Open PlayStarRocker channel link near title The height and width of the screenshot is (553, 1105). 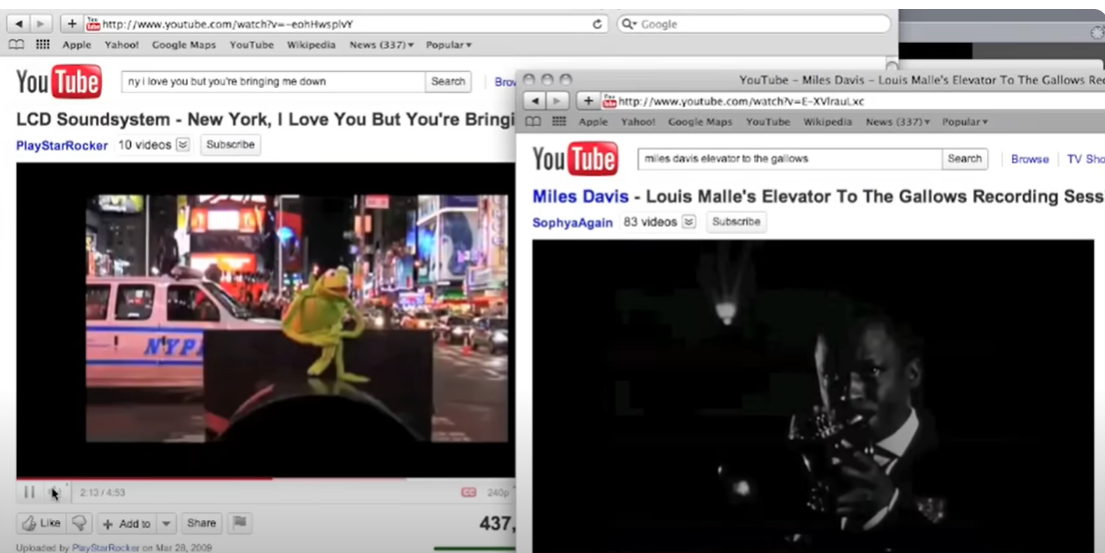(62, 145)
